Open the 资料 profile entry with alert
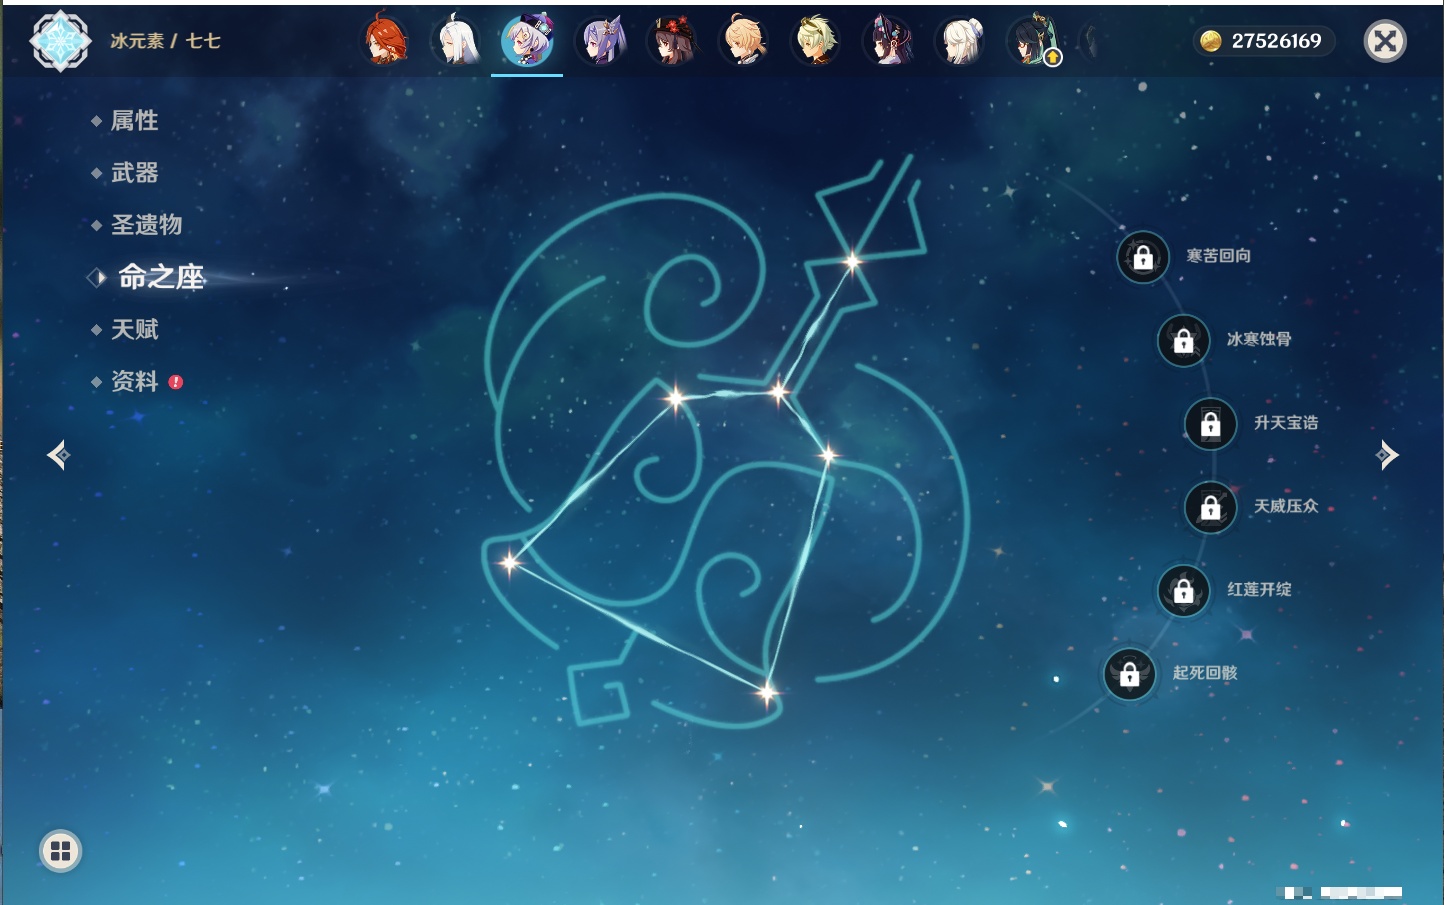 [134, 381]
